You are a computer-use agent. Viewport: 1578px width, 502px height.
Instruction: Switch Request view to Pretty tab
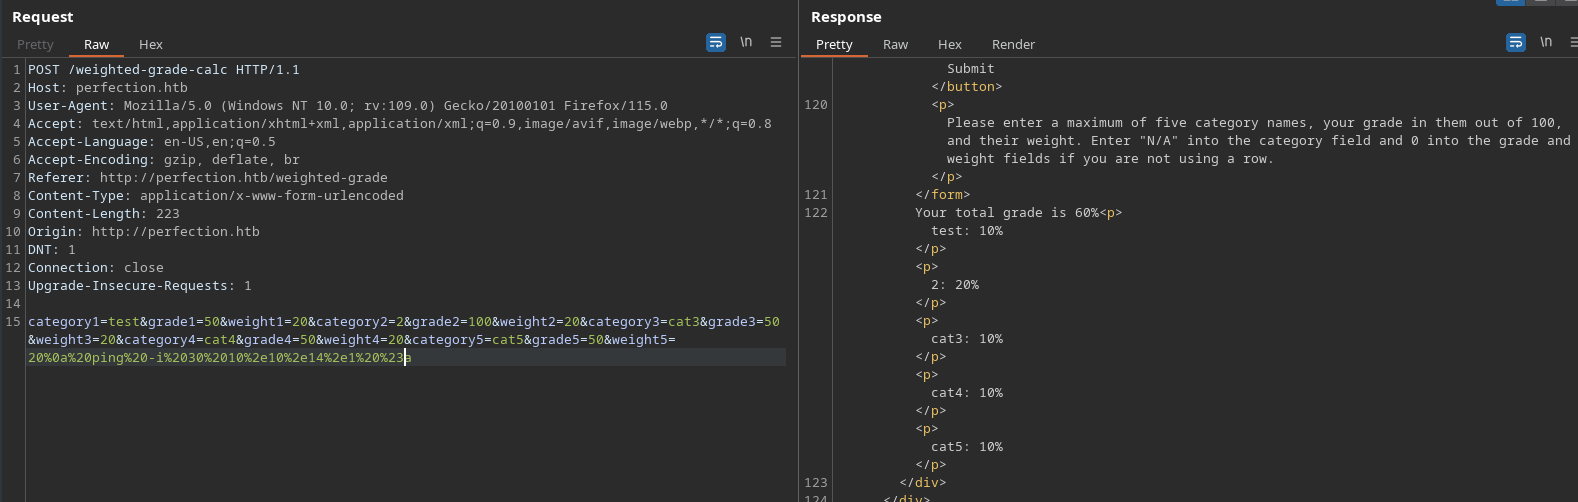35,44
